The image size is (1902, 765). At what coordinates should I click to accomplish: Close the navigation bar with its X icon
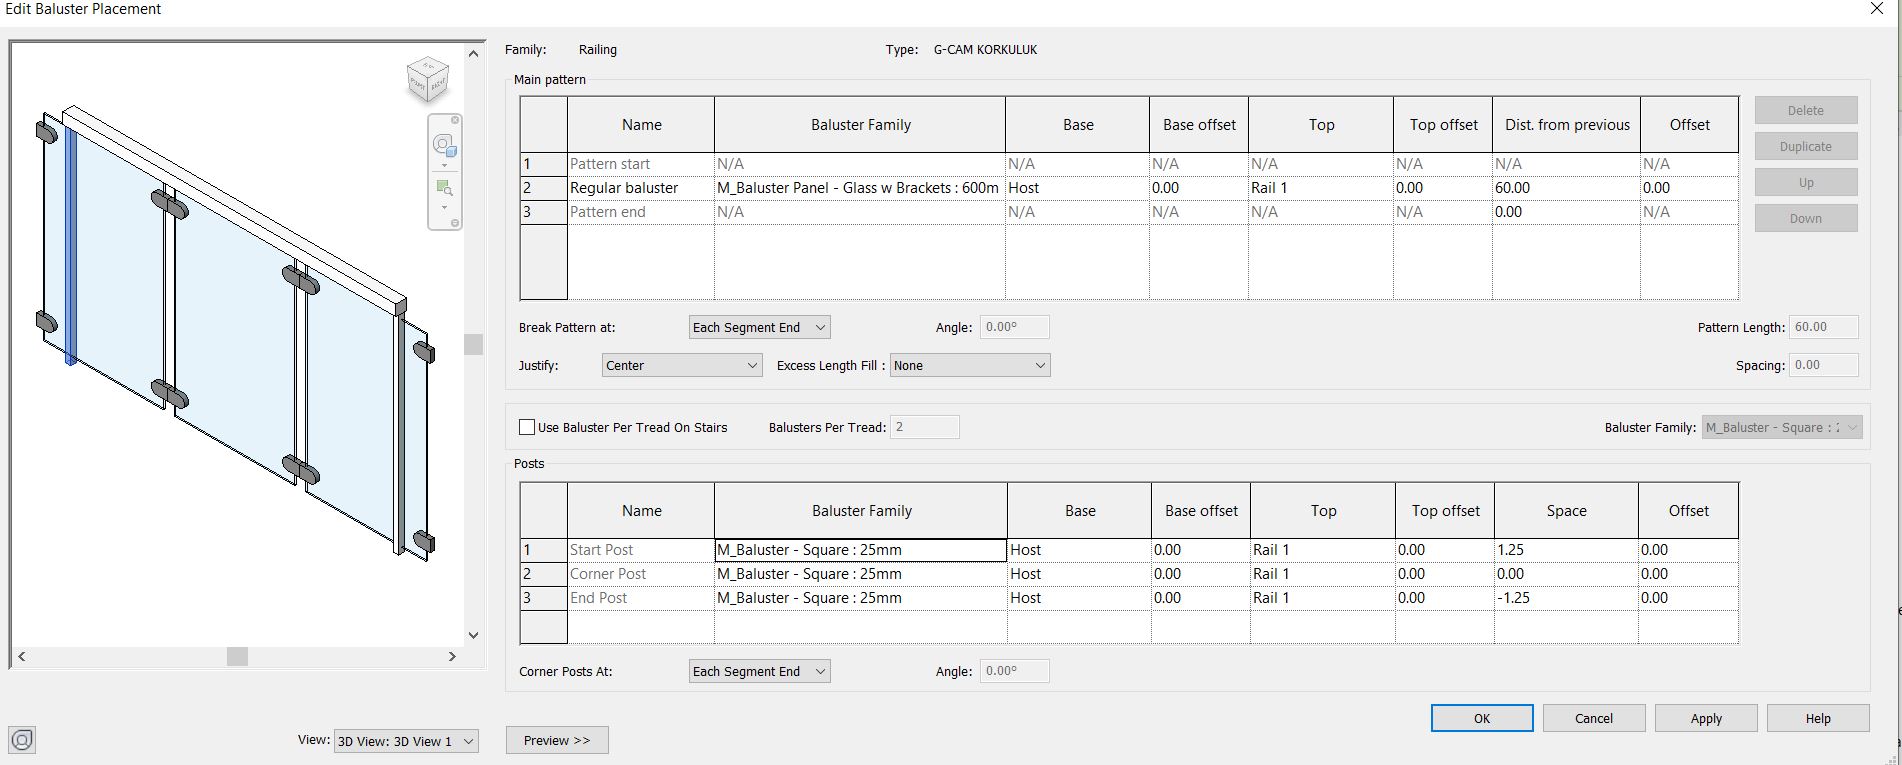pyautogui.click(x=455, y=119)
